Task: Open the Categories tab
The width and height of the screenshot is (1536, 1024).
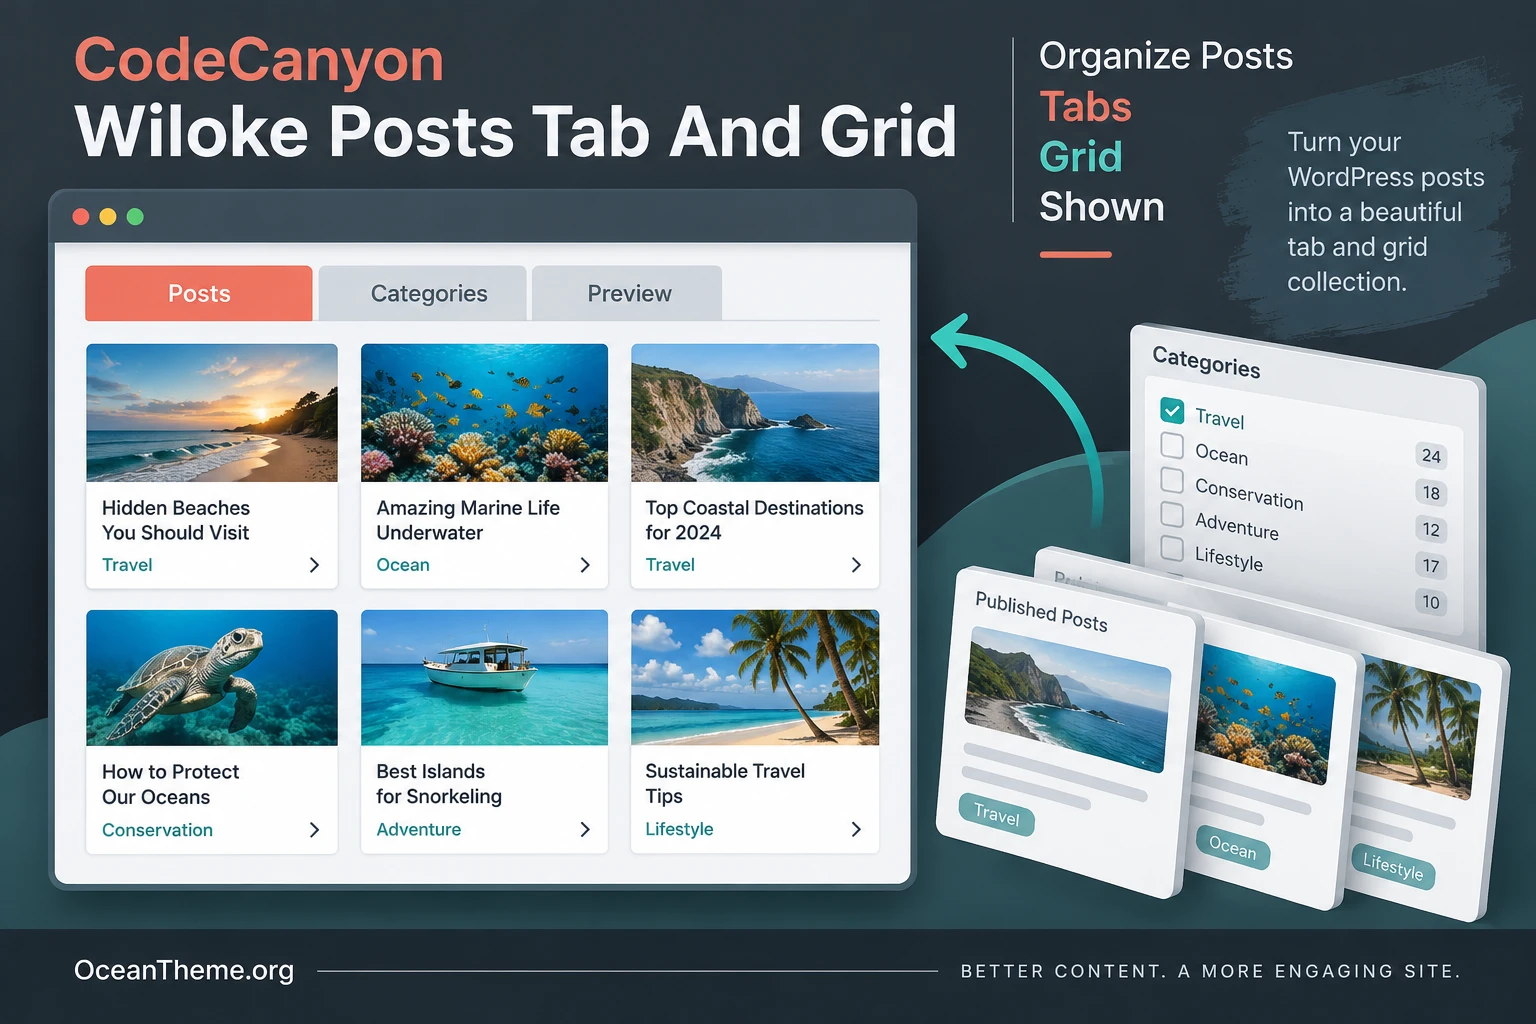Action: (423, 293)
